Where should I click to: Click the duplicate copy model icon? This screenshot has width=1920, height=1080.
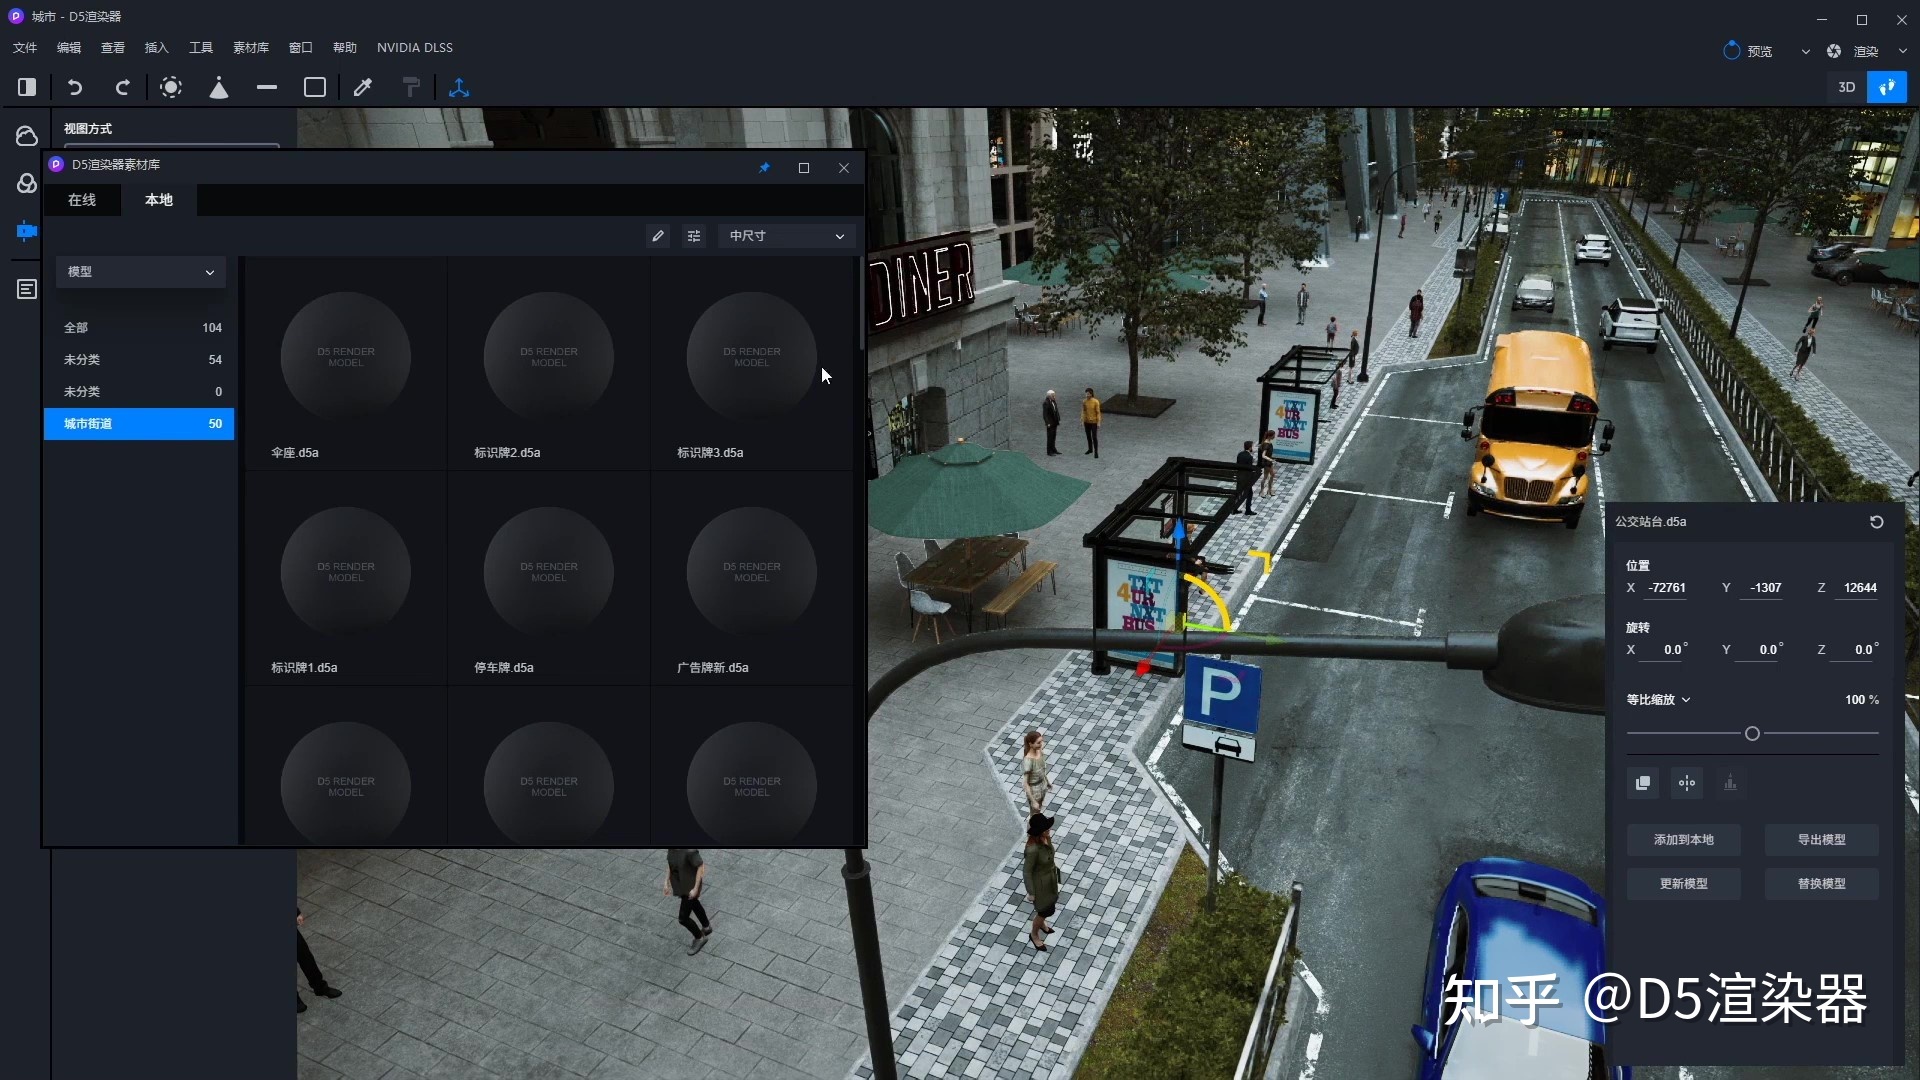click(x=1643, y=783)
